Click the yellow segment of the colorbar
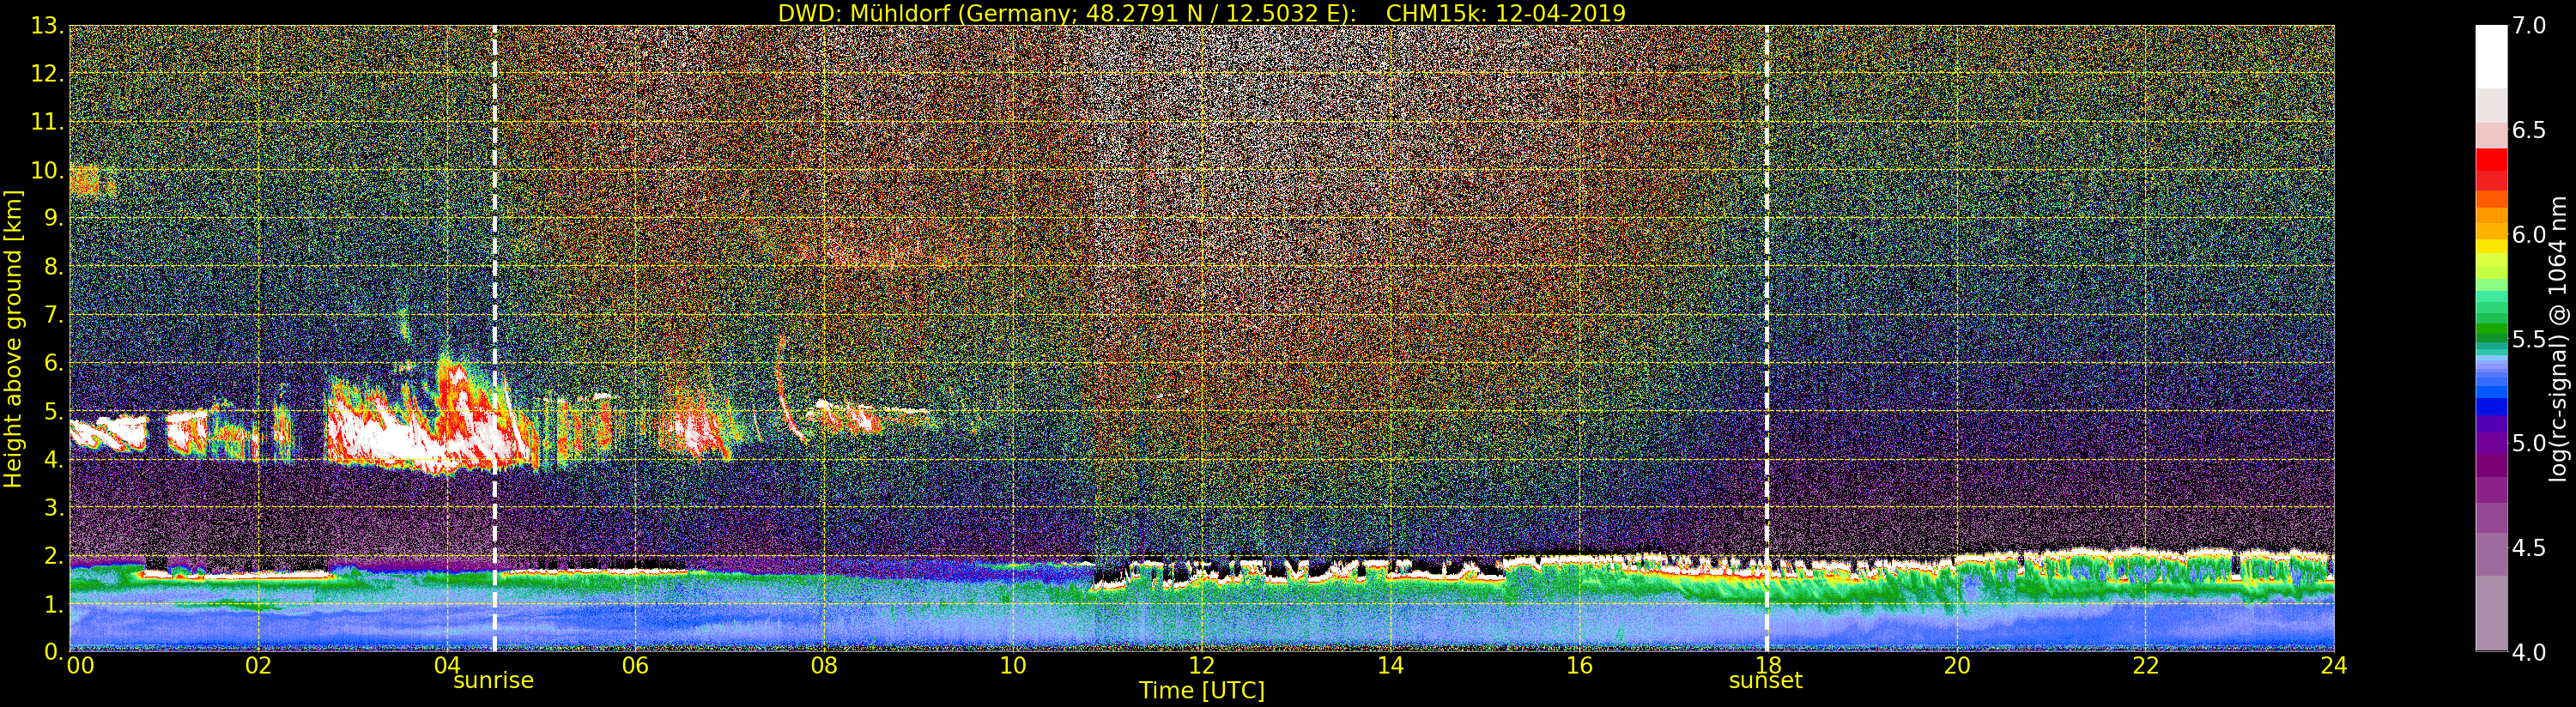The height and width of the screenshot is (707, 2576). point(2491,247)
